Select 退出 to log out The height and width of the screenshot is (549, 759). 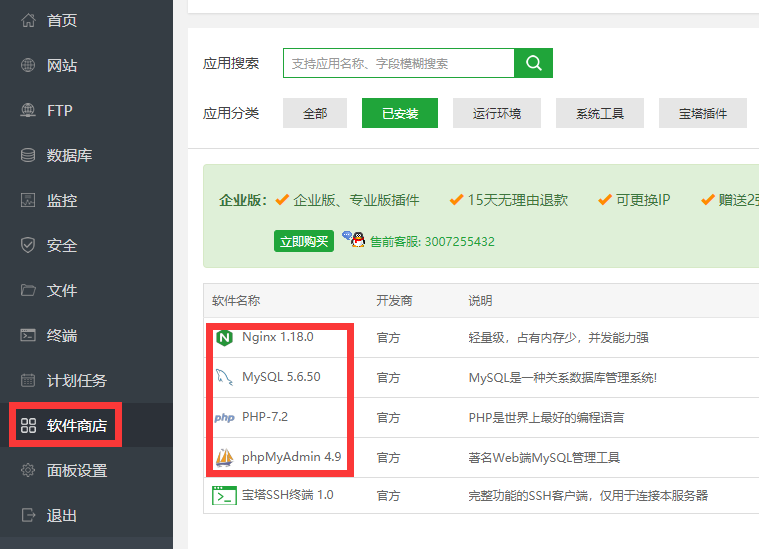click(x=61, y=515)
